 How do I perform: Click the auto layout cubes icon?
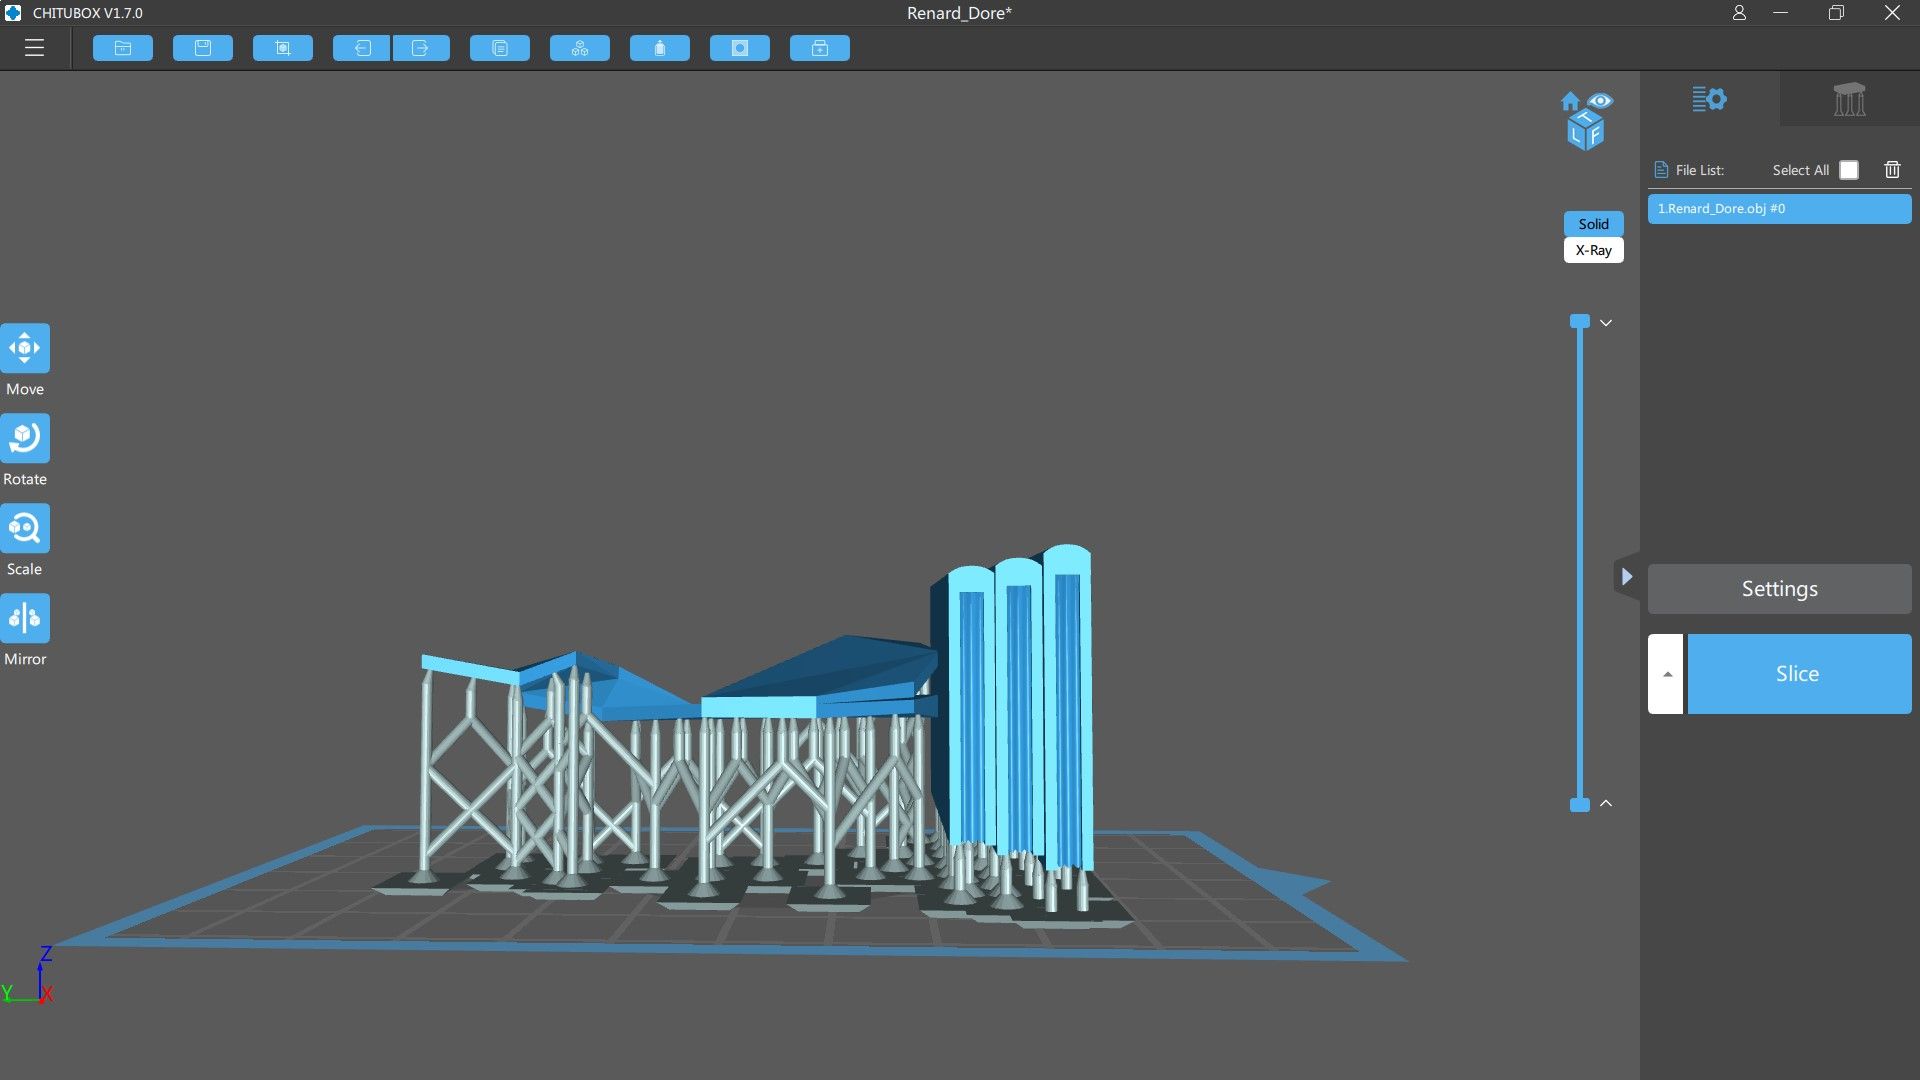(x=580, y=48)
